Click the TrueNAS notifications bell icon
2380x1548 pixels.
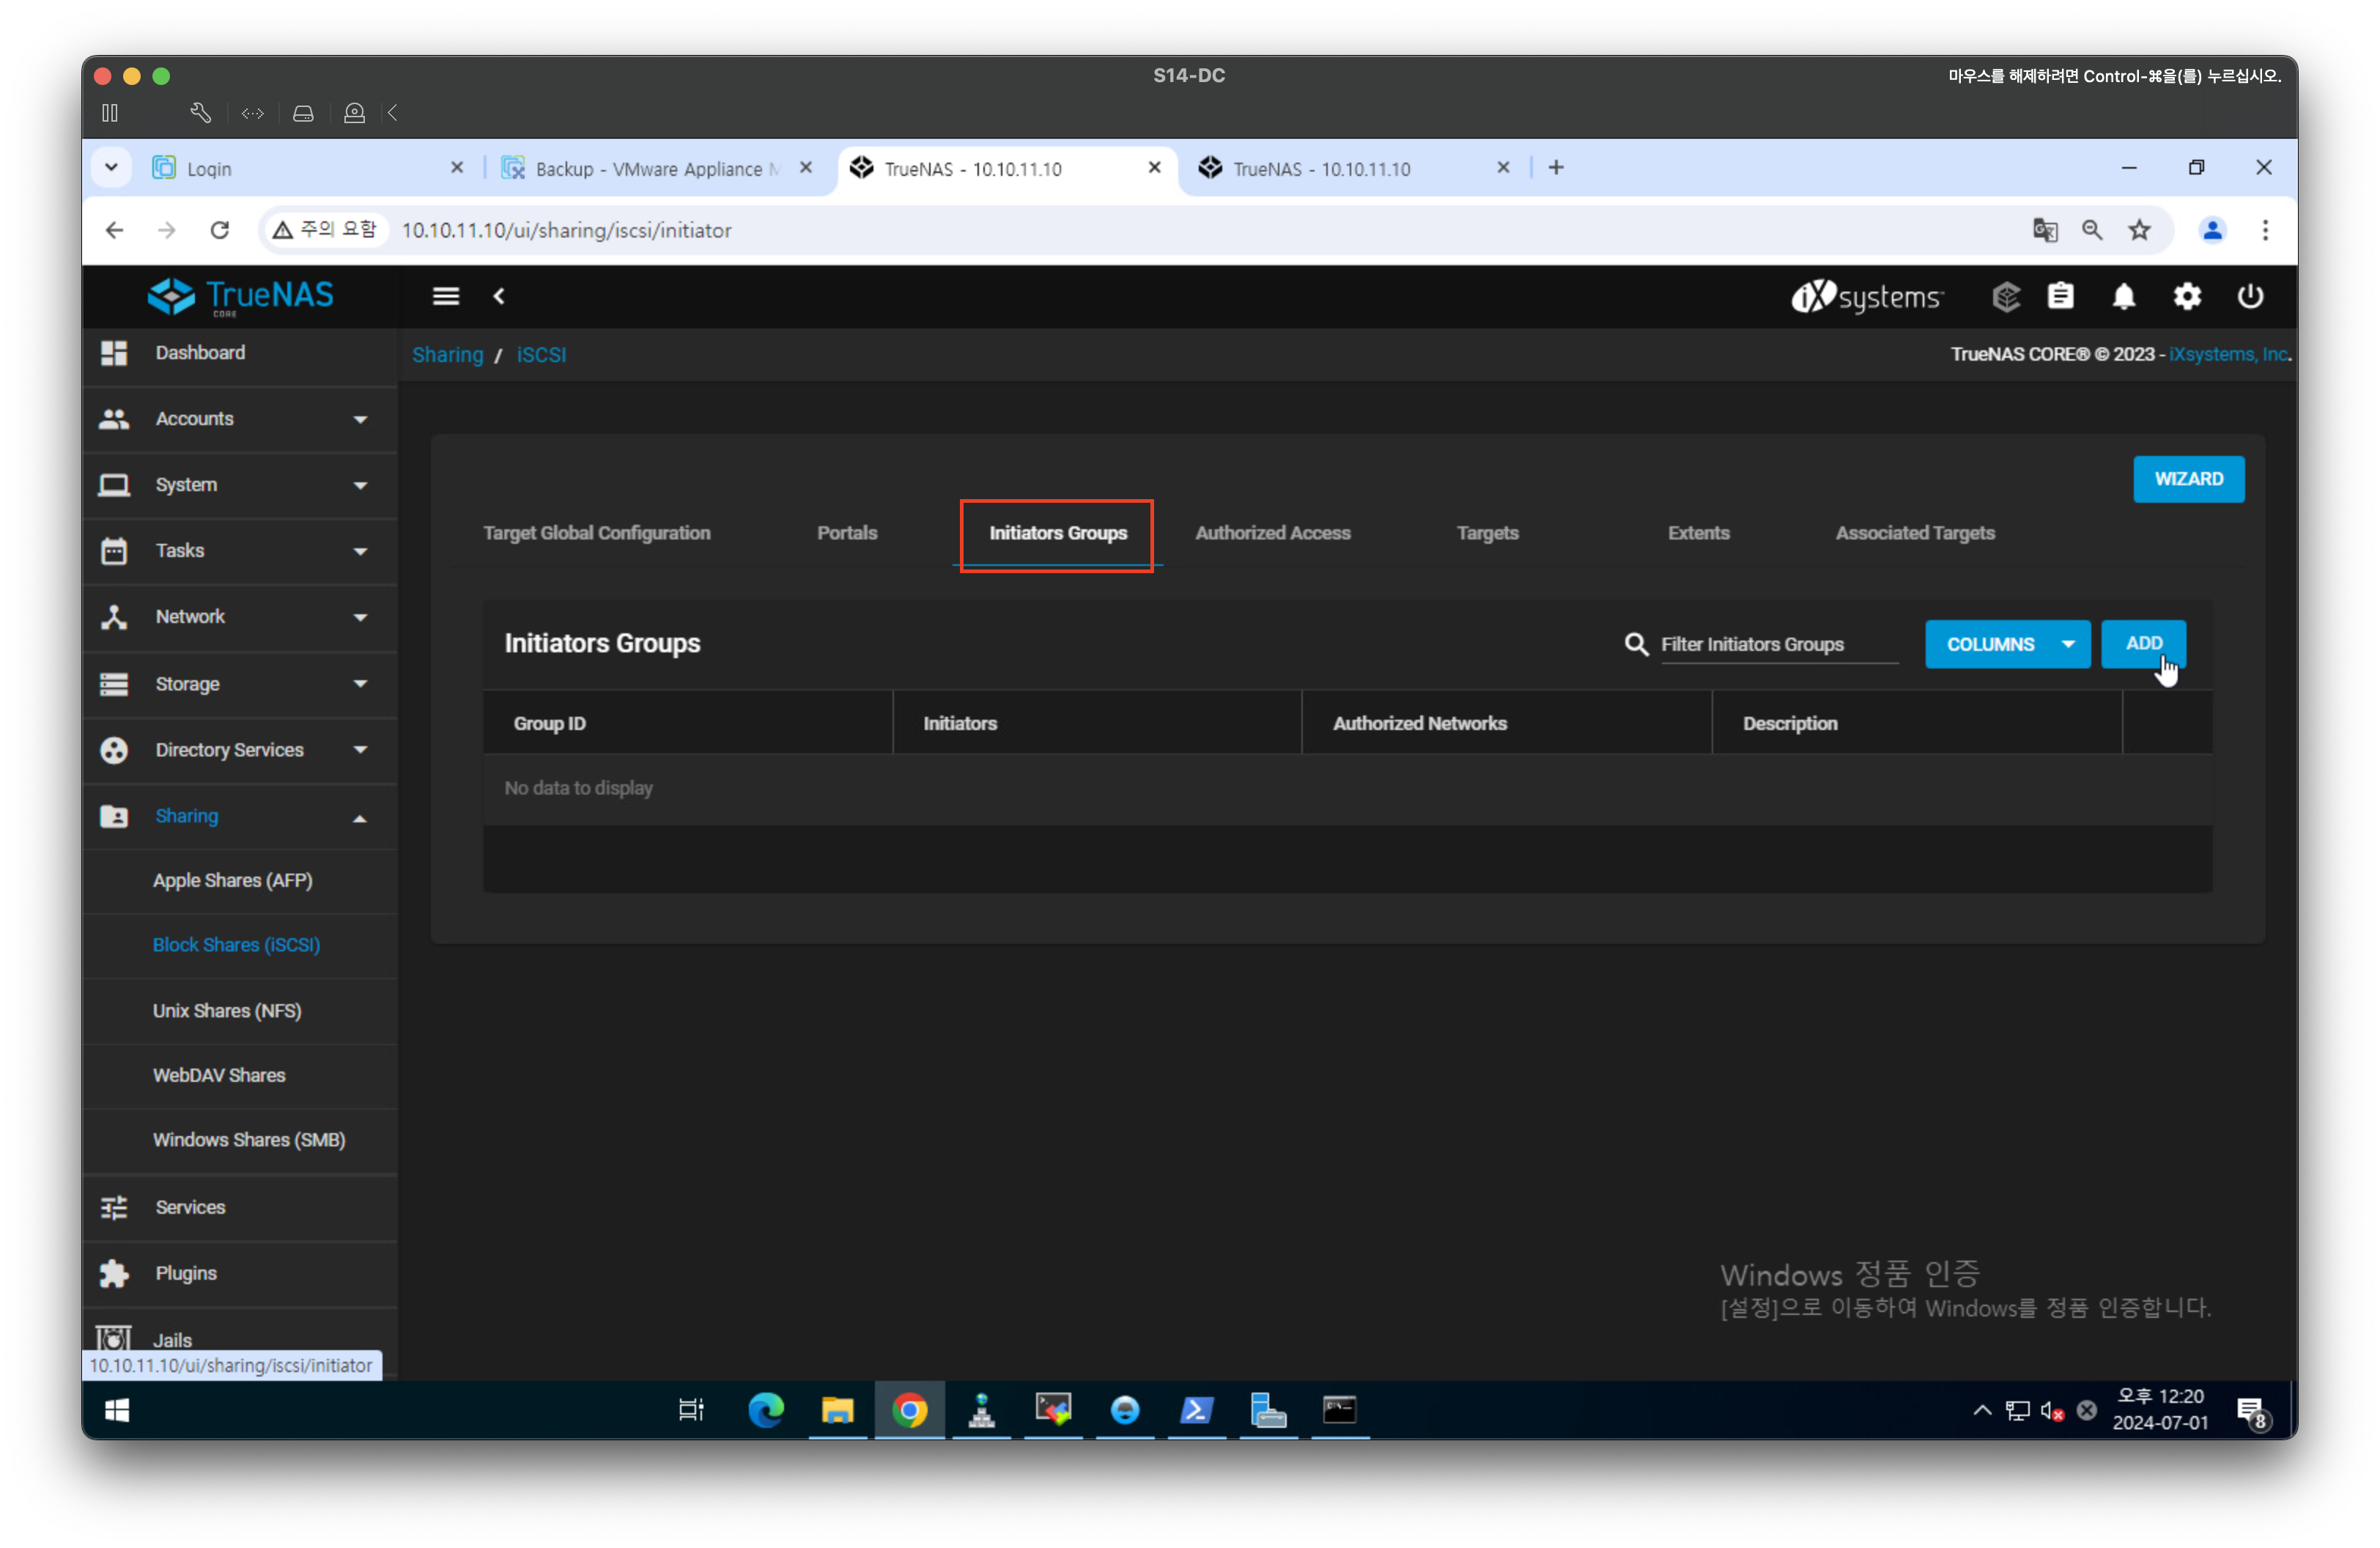(x=2123, y=297)
